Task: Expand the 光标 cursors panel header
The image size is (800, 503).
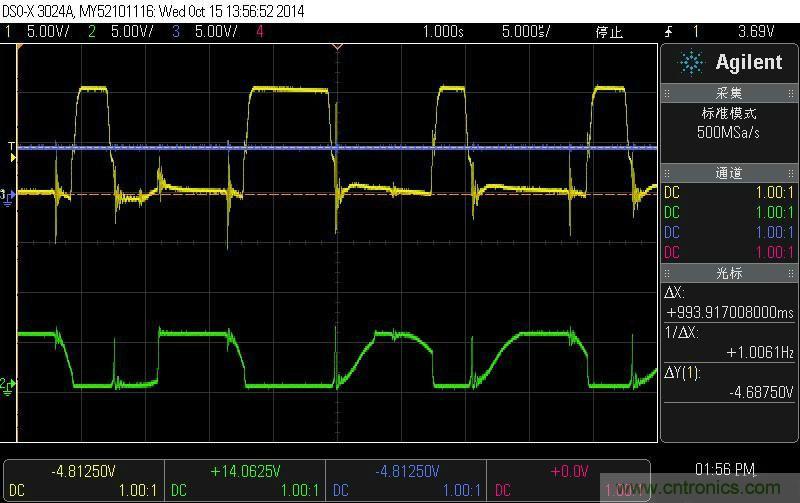Action: coord(728,272)
